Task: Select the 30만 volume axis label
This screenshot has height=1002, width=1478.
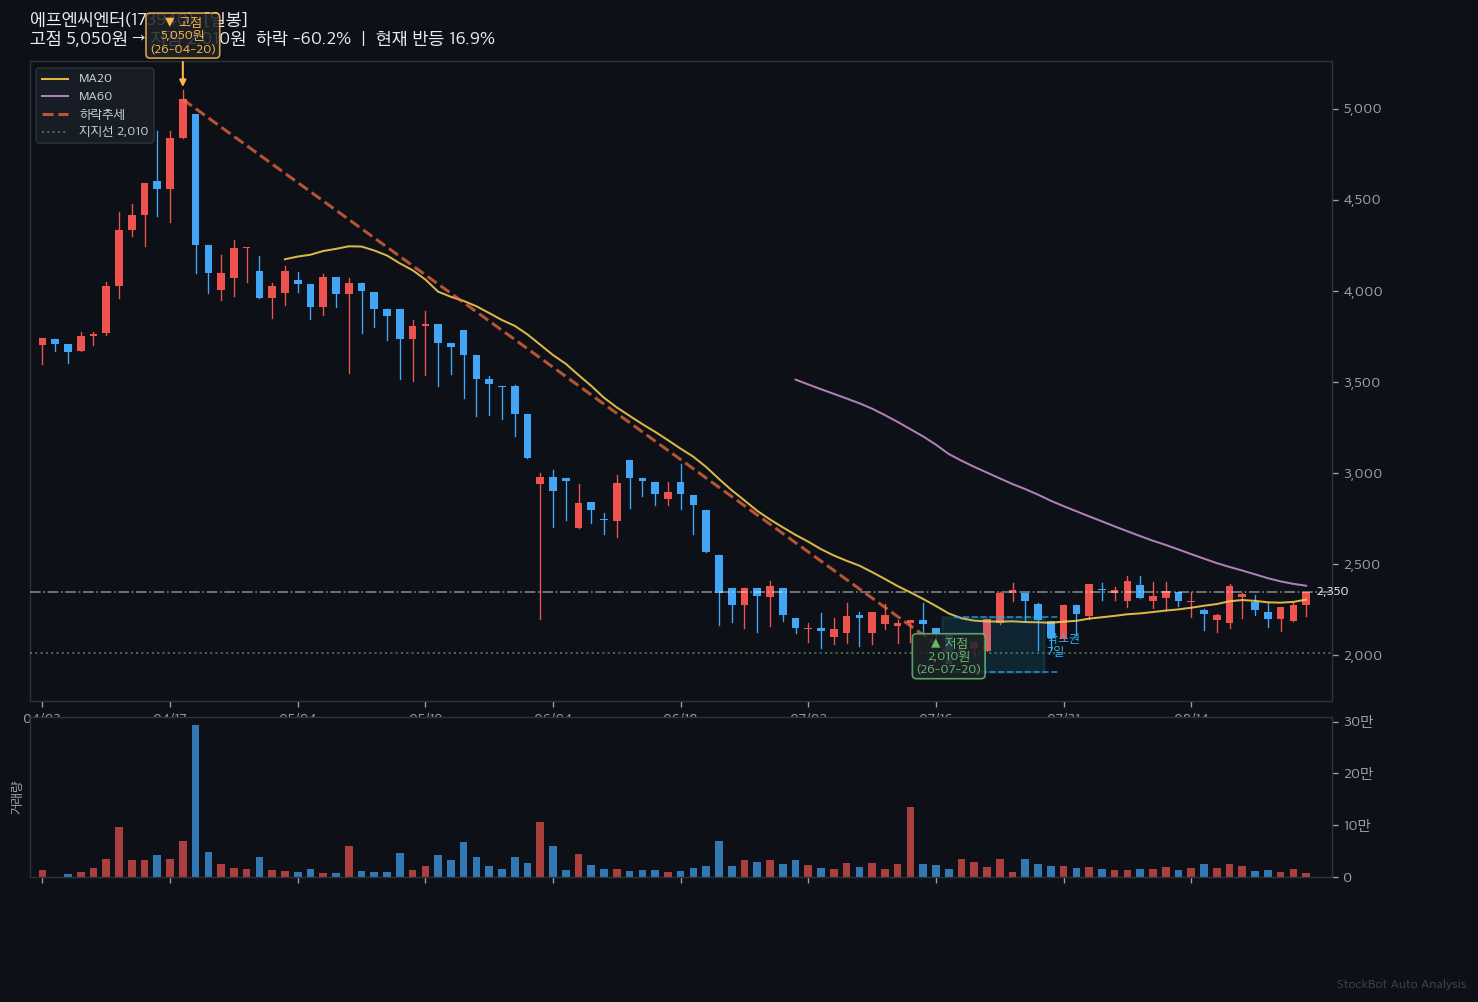Action: 1358,722
